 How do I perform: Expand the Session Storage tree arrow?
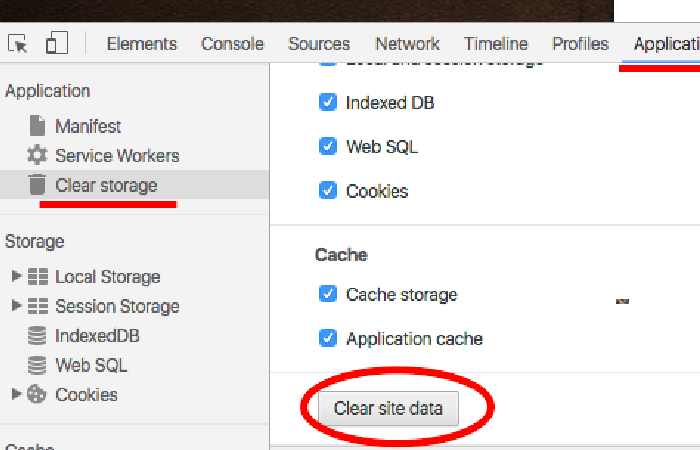click(16, 305)
